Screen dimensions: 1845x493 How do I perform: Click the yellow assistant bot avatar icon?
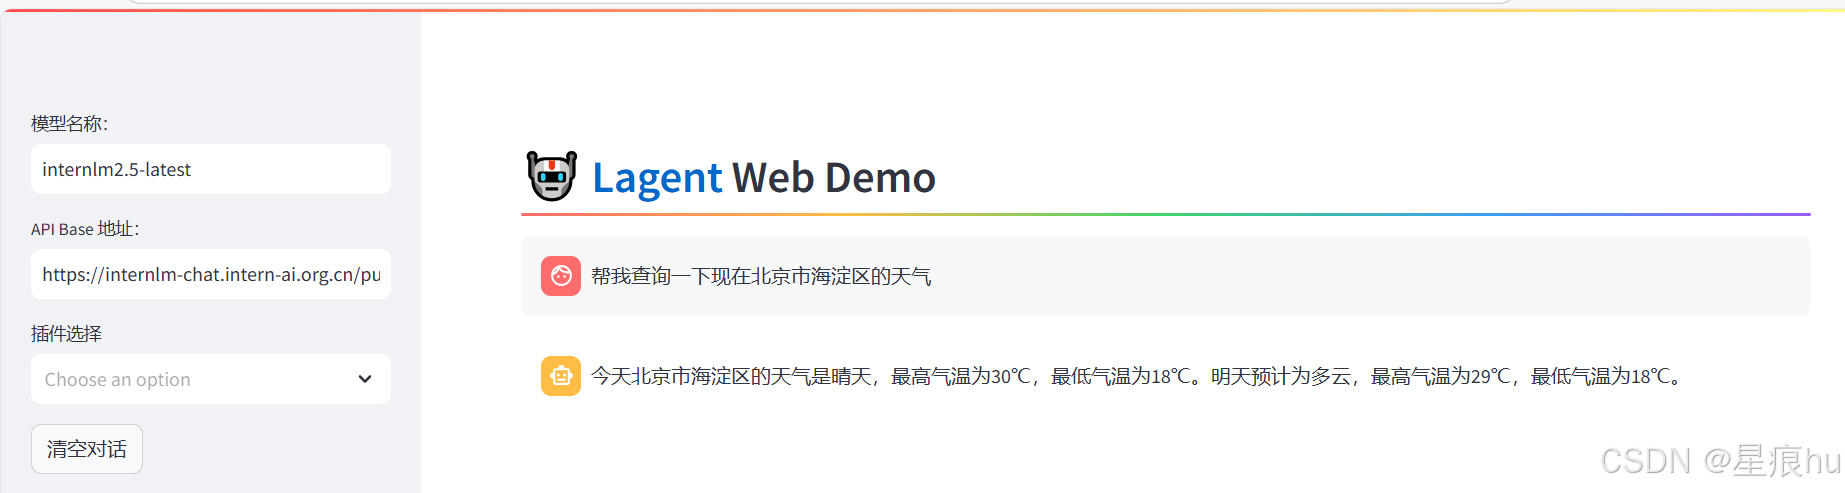click(561, 376)
